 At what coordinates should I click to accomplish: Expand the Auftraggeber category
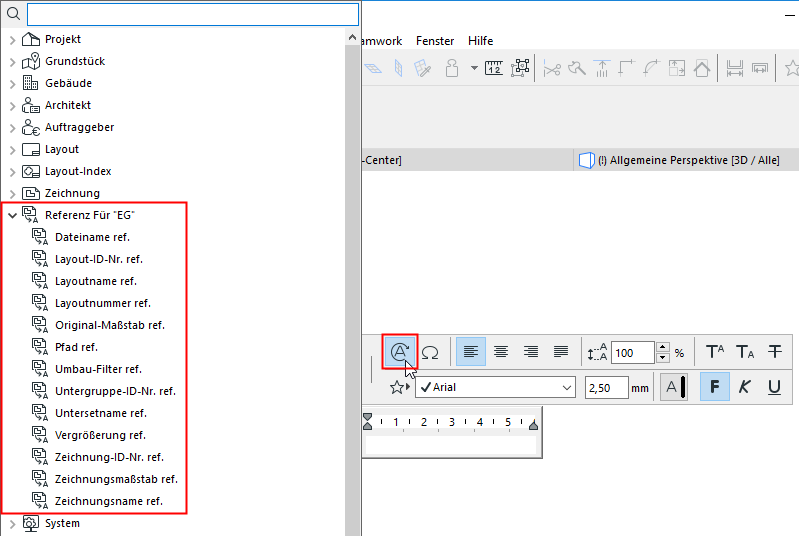tap(13, 128)
